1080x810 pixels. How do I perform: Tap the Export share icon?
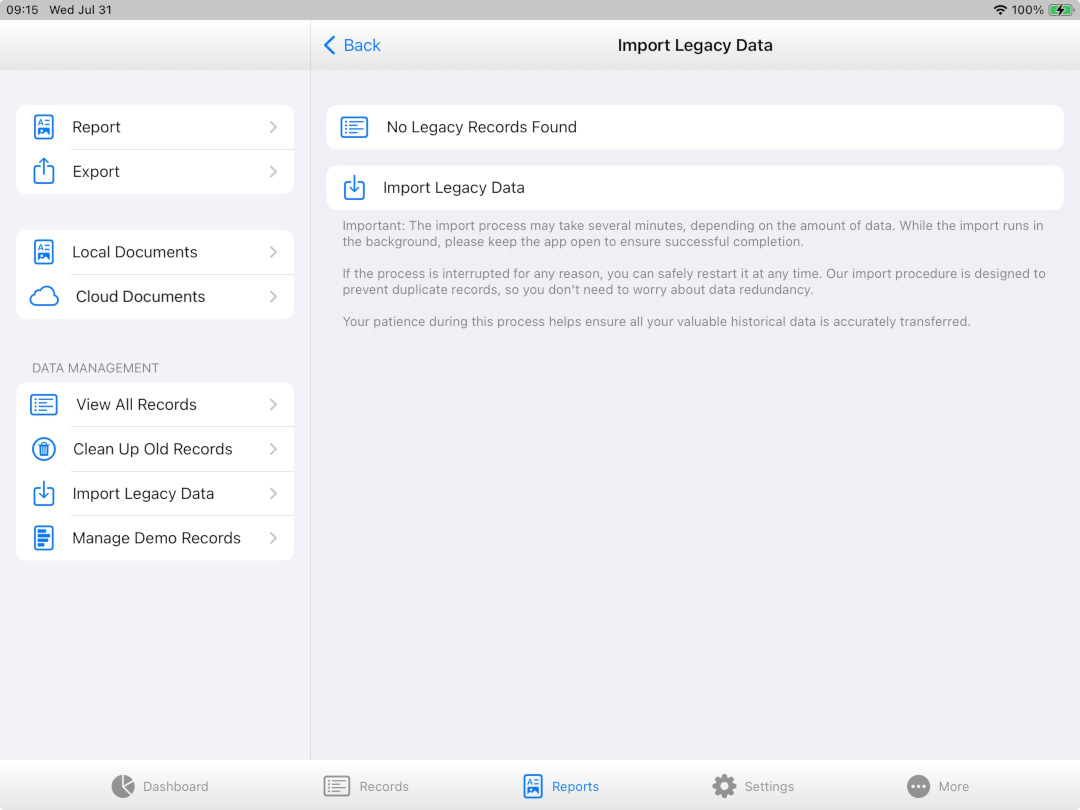pos(44,172)
